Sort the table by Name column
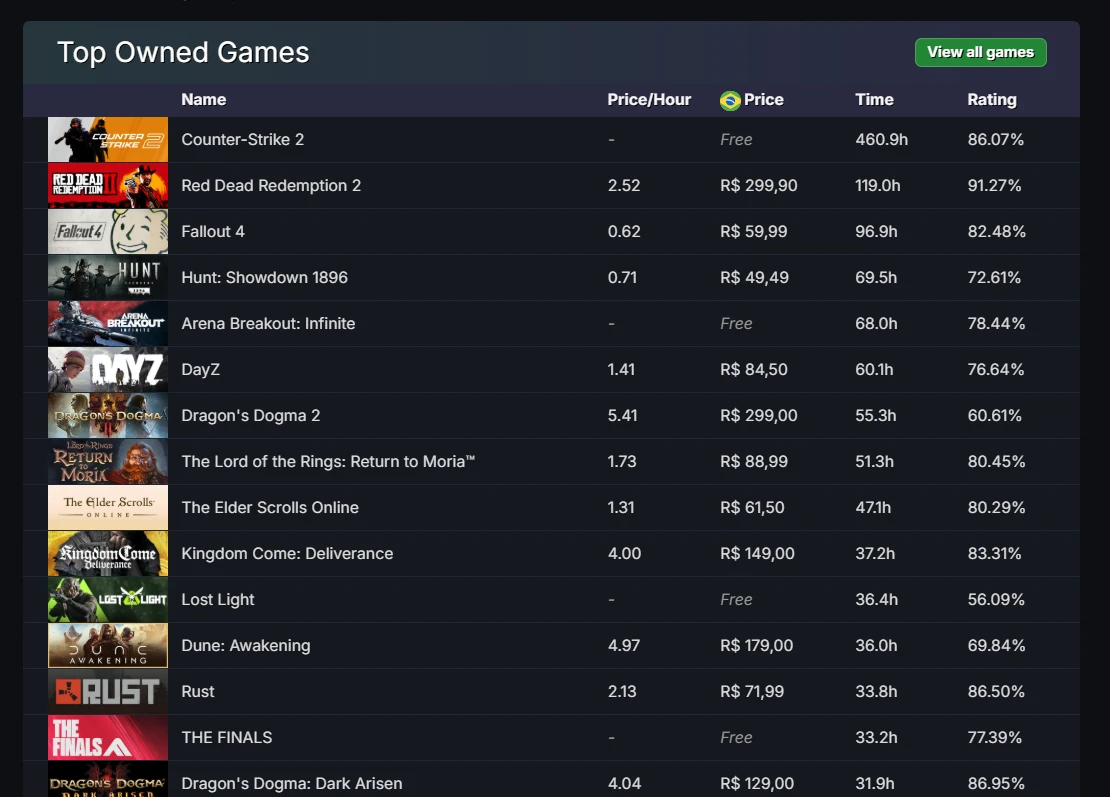 tap(204, 100)
